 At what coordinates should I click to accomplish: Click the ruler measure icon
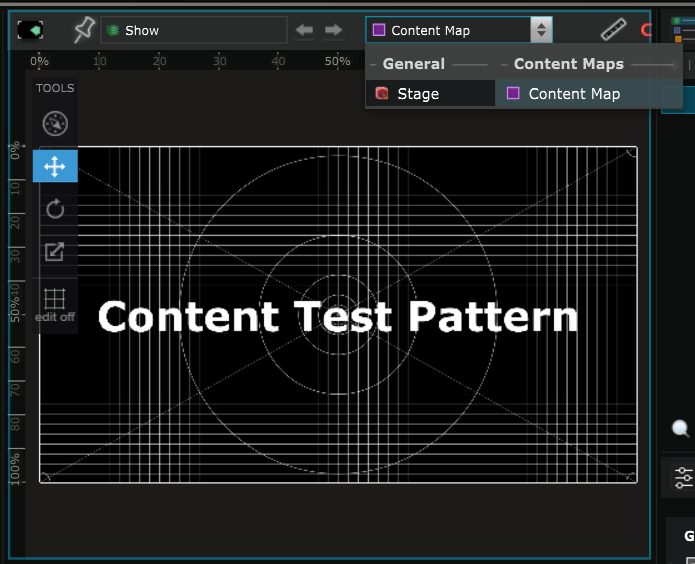pos(613,30)
